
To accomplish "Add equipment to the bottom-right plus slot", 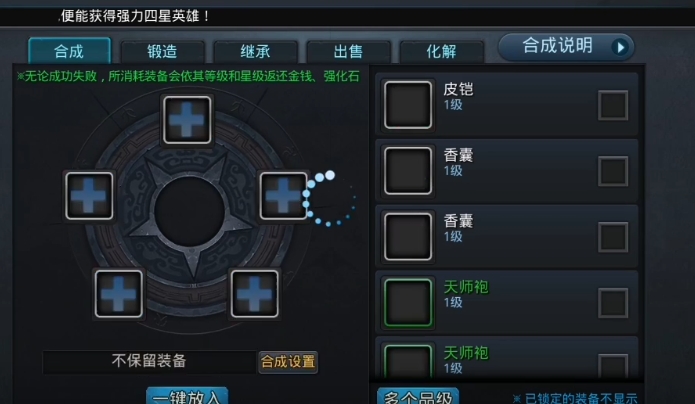I will [255, 294].
